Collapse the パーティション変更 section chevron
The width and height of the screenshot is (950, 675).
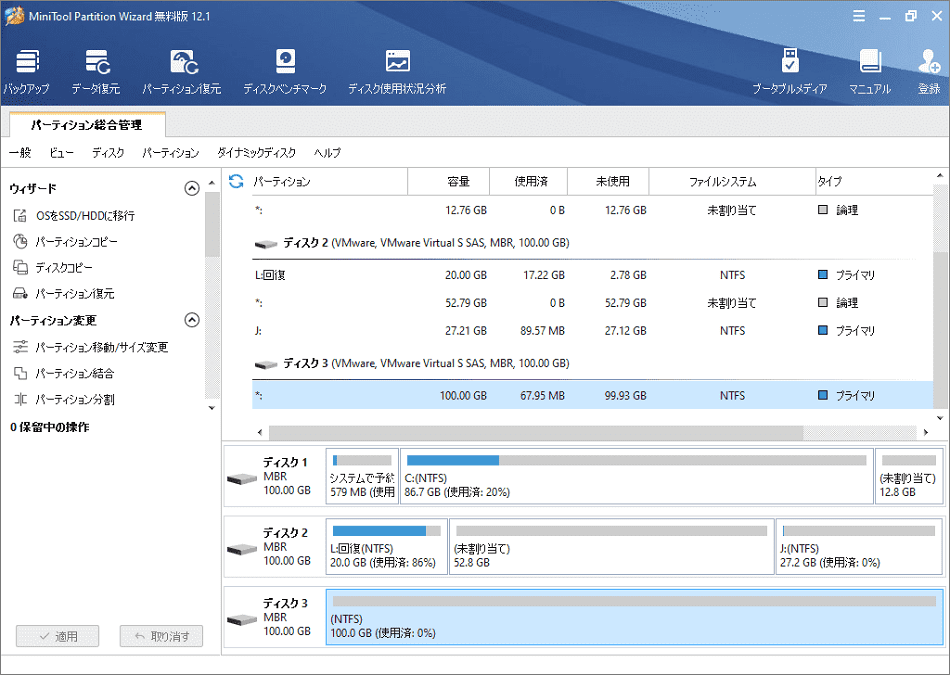[x=192, y=320]
